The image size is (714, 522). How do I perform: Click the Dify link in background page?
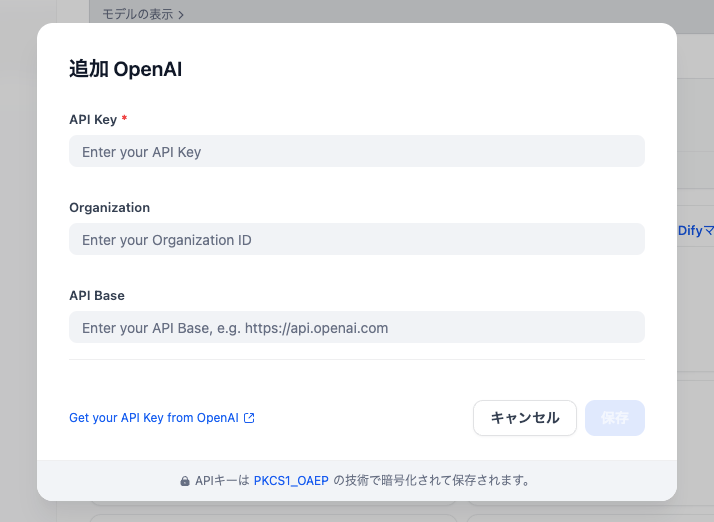pos(695,230)
